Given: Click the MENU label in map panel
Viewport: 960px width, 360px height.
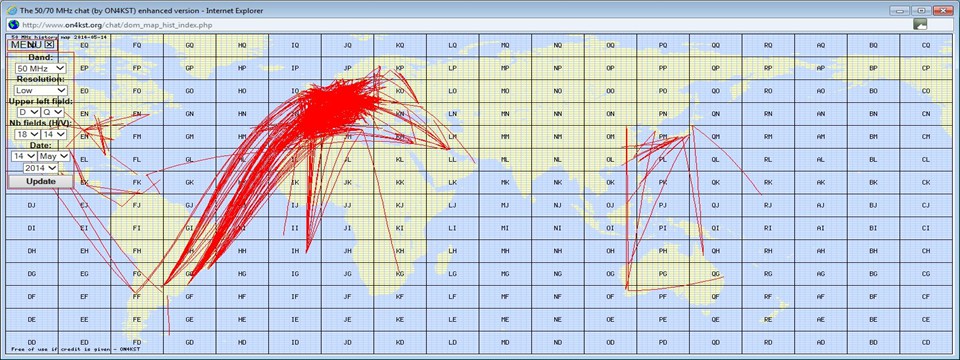Looking at the screenshot, I should 26,45.
